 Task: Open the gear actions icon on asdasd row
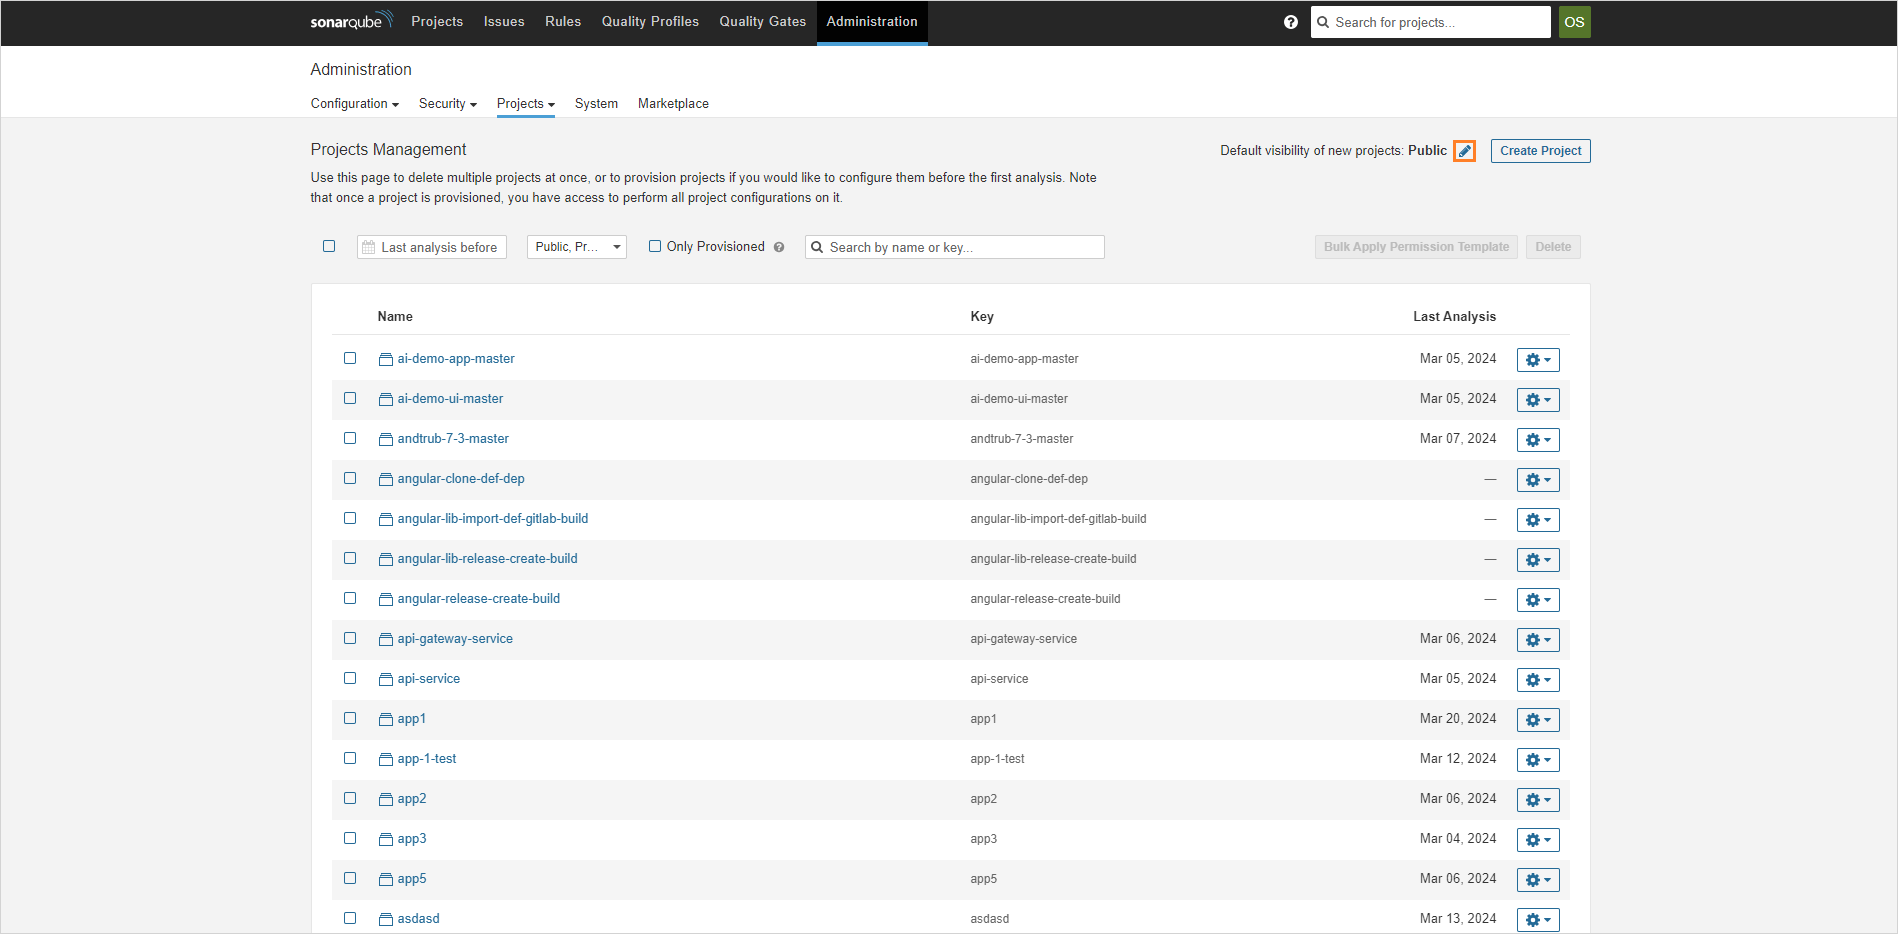tap(1537, 919)
